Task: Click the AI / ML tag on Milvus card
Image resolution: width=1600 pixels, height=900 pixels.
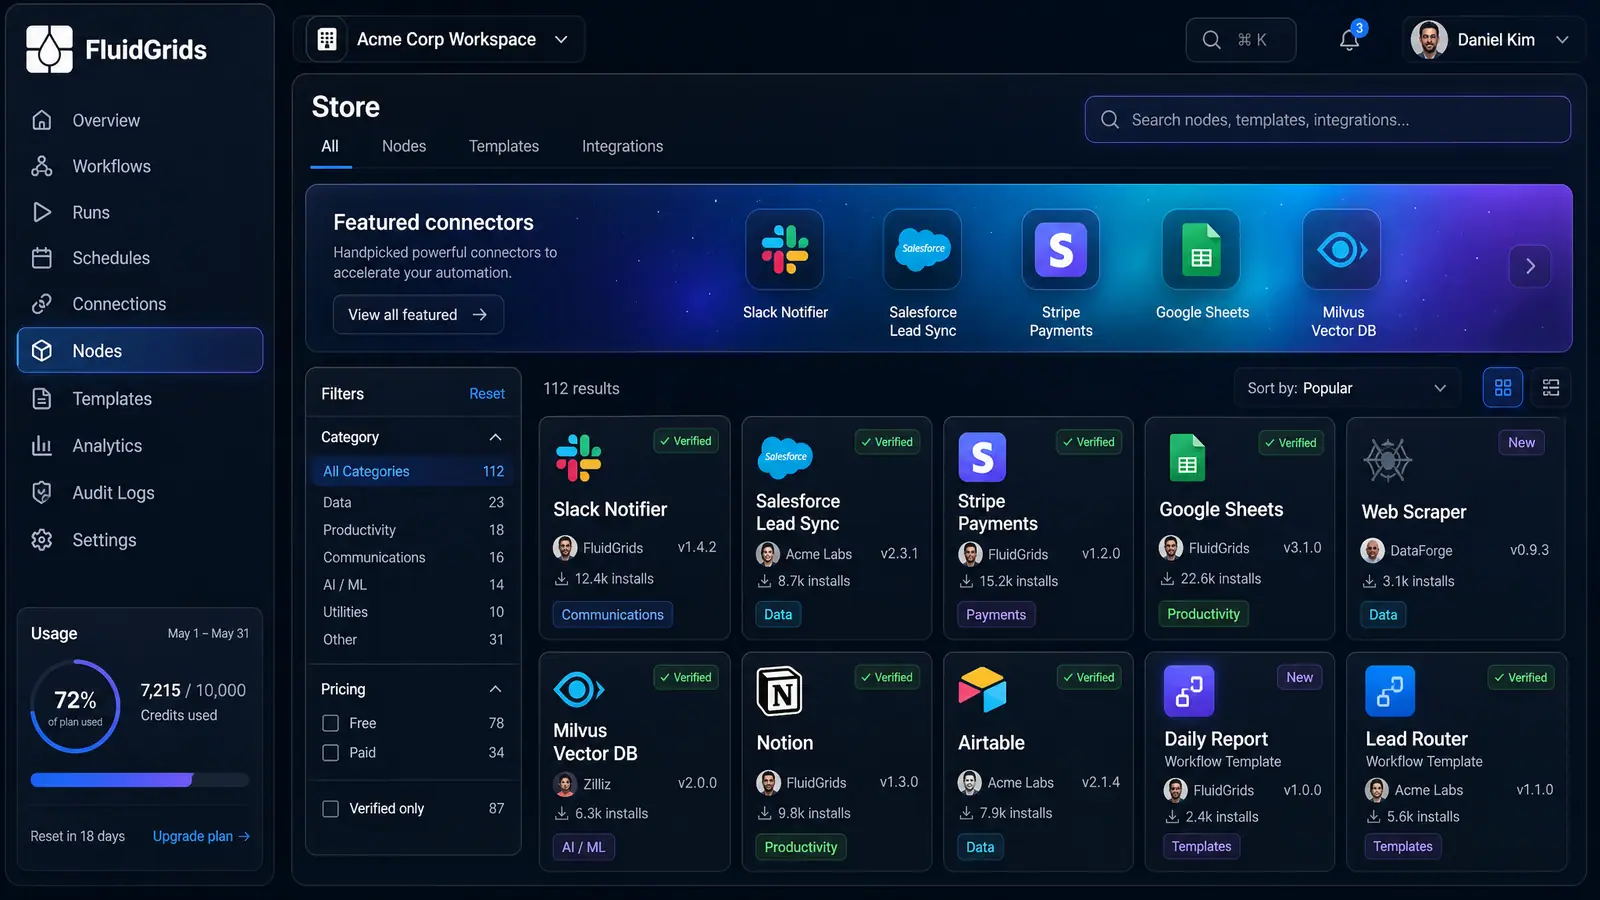Action: [583, 847]
